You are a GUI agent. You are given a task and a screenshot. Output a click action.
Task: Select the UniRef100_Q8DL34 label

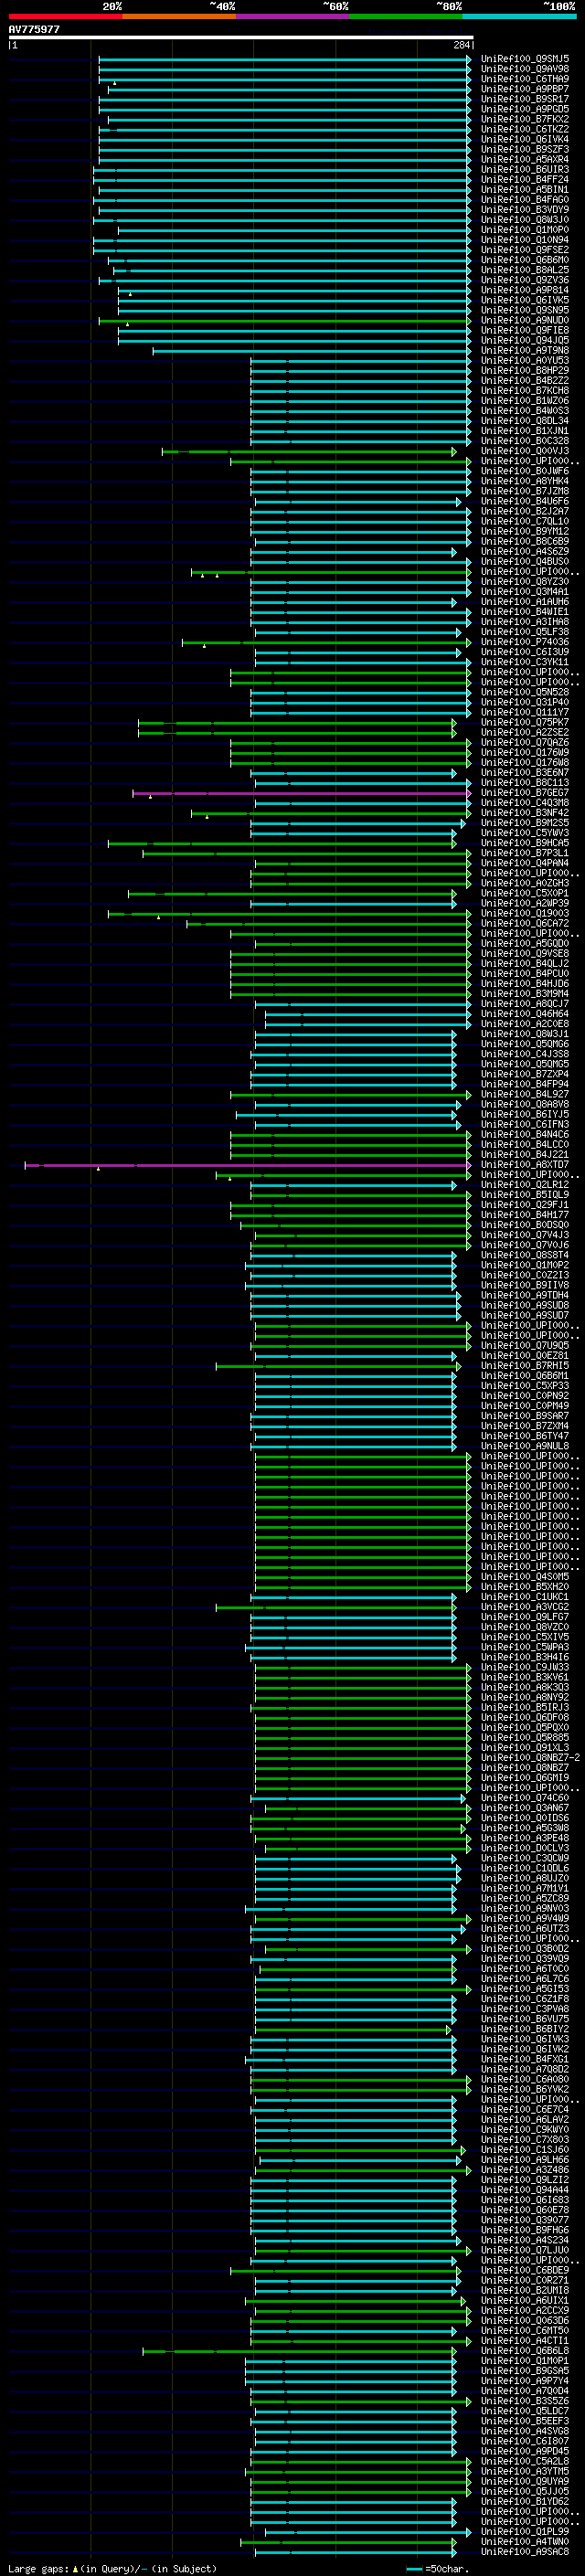tap(525, 421)
